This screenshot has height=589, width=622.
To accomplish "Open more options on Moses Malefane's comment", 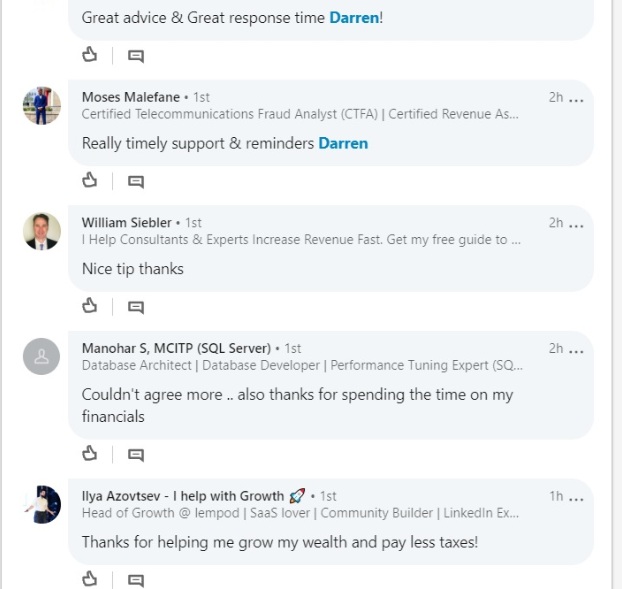I will pos(576,98).
